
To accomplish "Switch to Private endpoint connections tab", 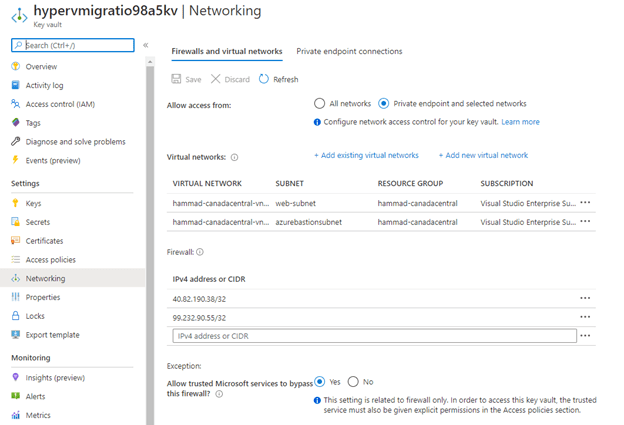I will [x=349, y=51].
